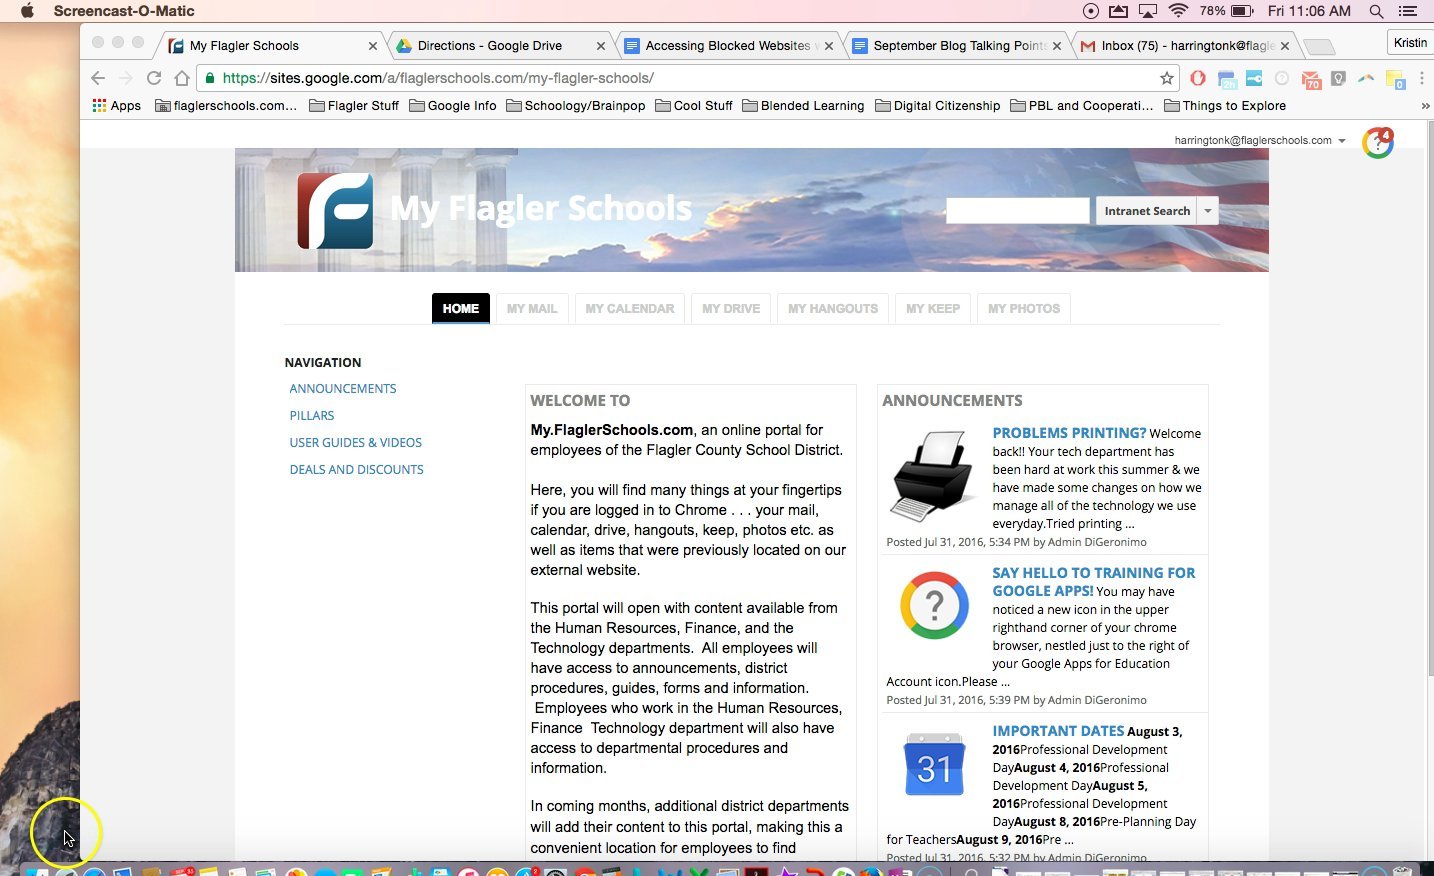The height and width of the screenshot is (876, 1434).
Task: Click the grey lightbulb Keep extension
Action: (1338, 78)
